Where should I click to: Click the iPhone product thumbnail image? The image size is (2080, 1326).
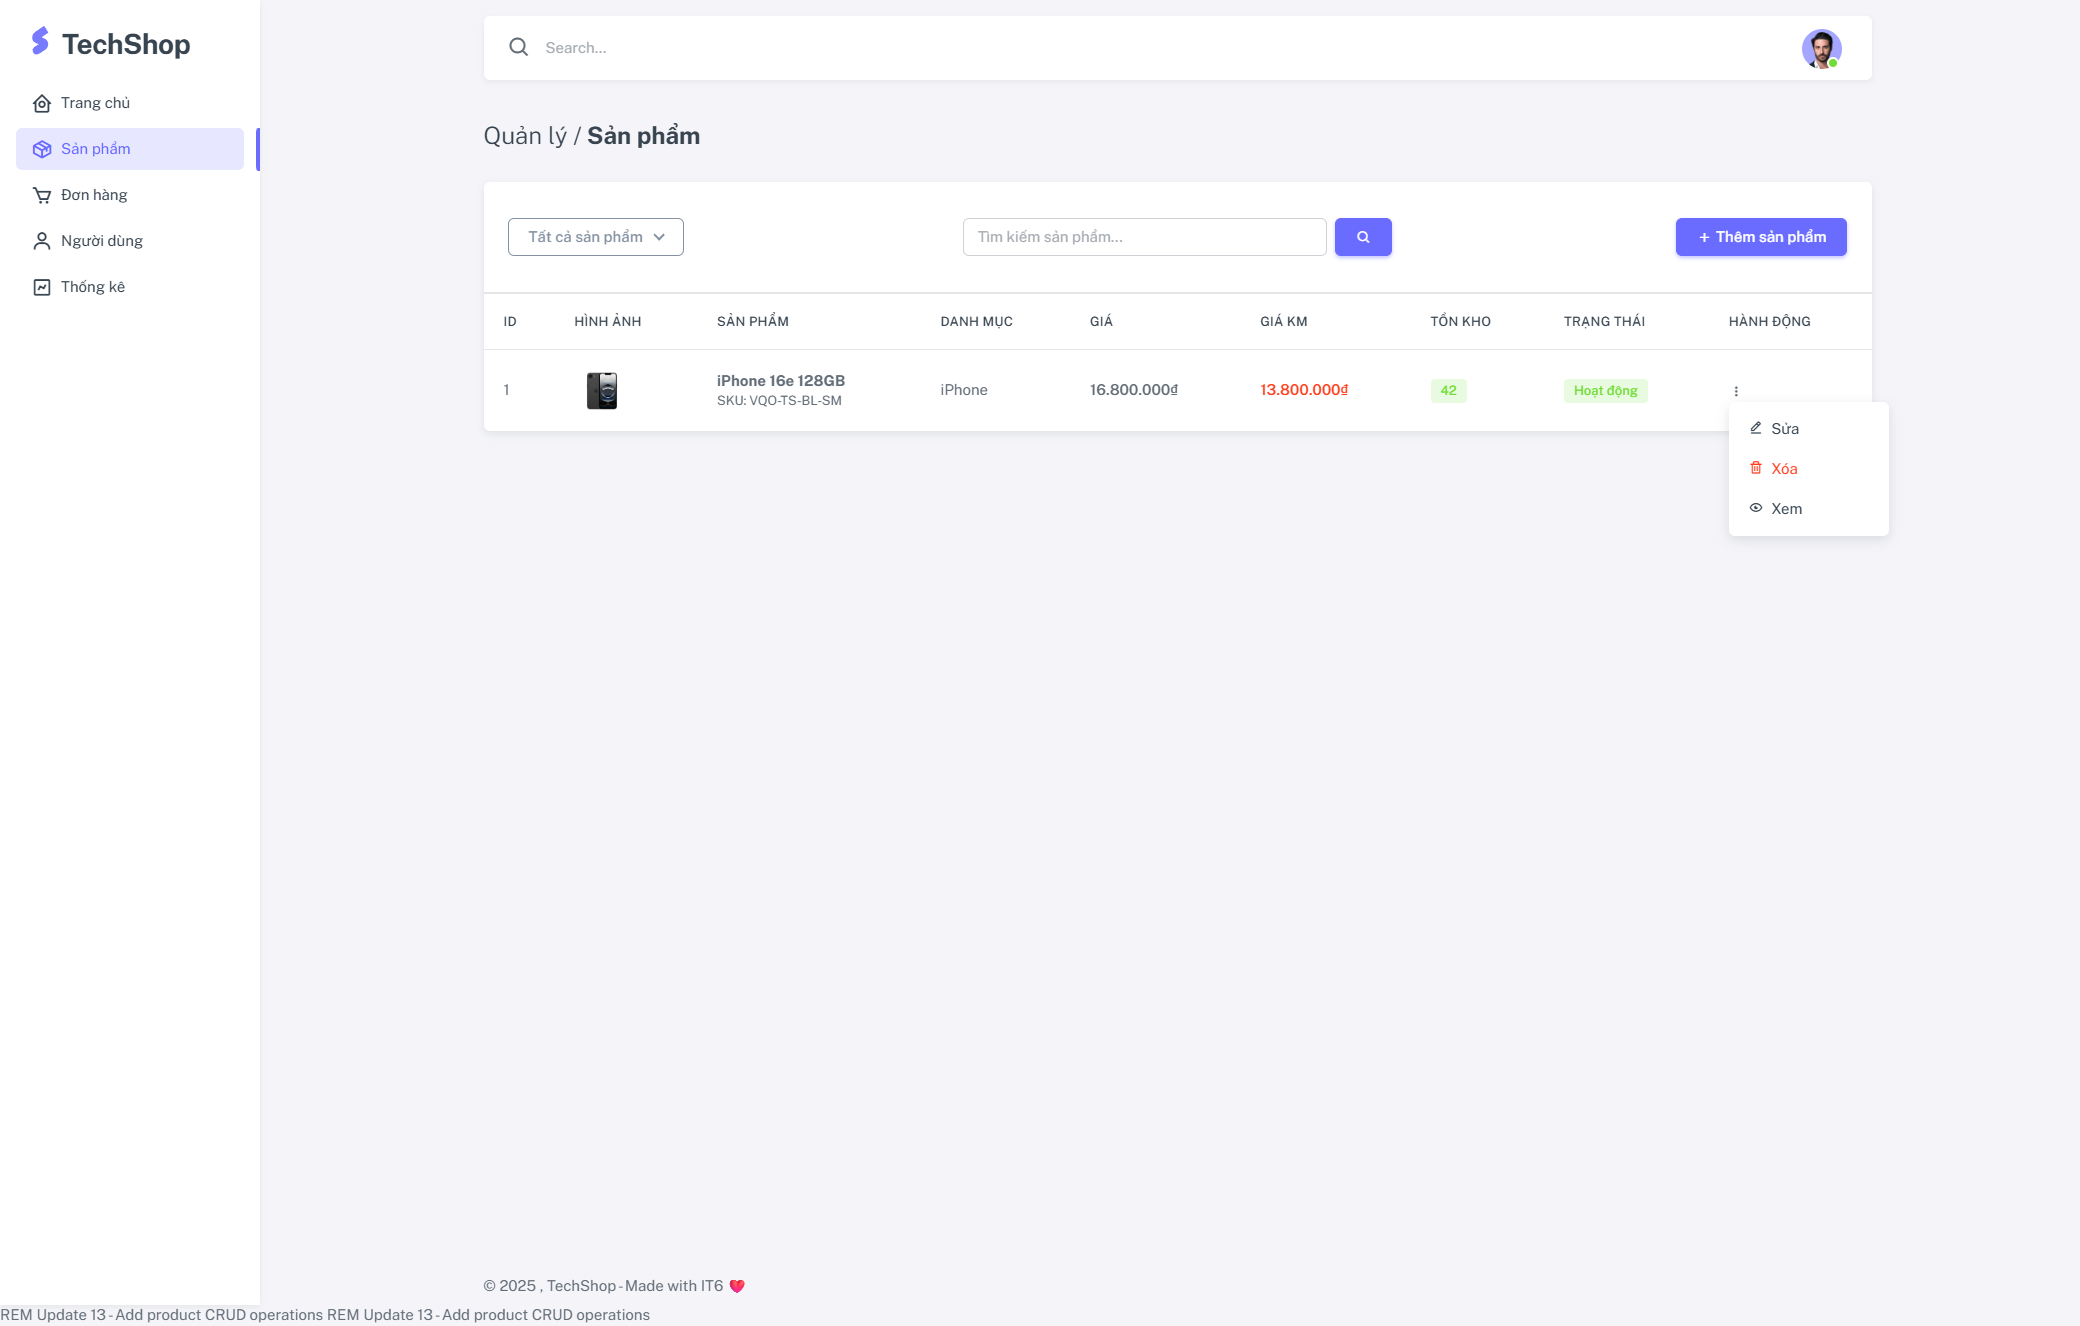(x=602, y=390)
